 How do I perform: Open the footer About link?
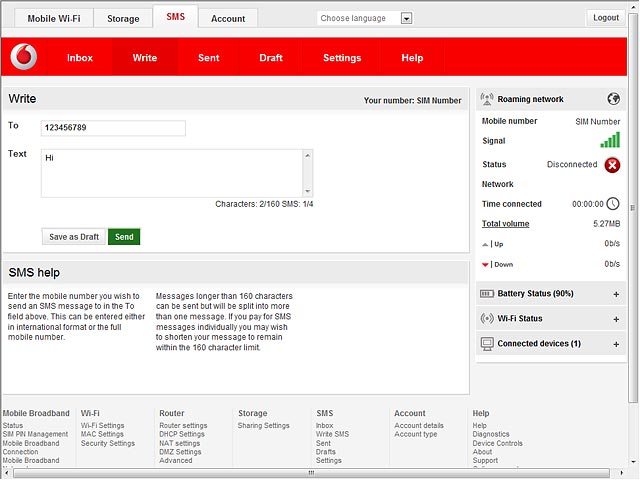pos(482,452)
